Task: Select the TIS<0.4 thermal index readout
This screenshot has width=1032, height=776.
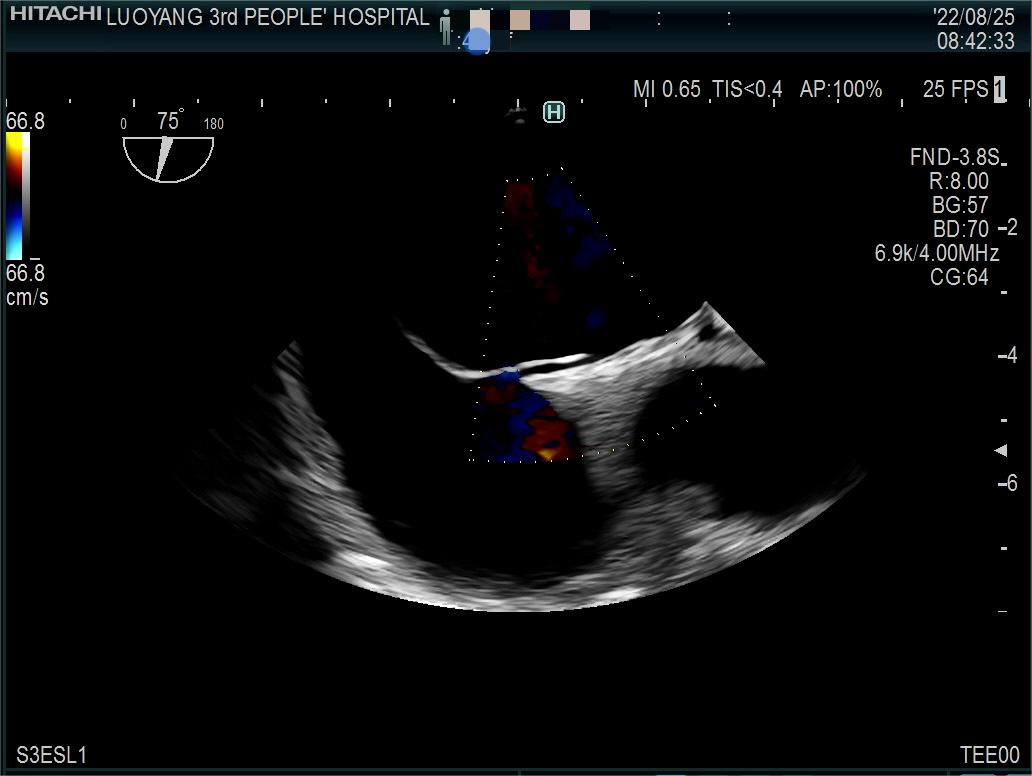Action: 747,89
